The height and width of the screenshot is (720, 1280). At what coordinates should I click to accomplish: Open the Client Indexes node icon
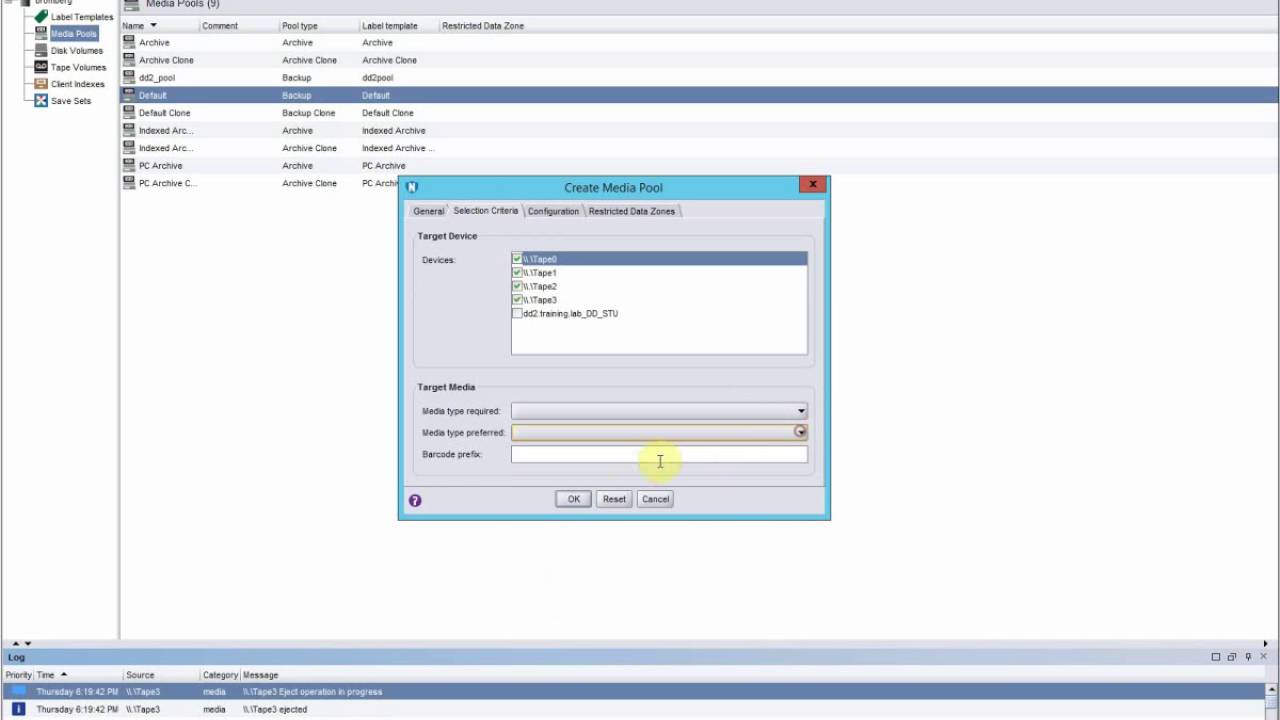coord(41,84)
